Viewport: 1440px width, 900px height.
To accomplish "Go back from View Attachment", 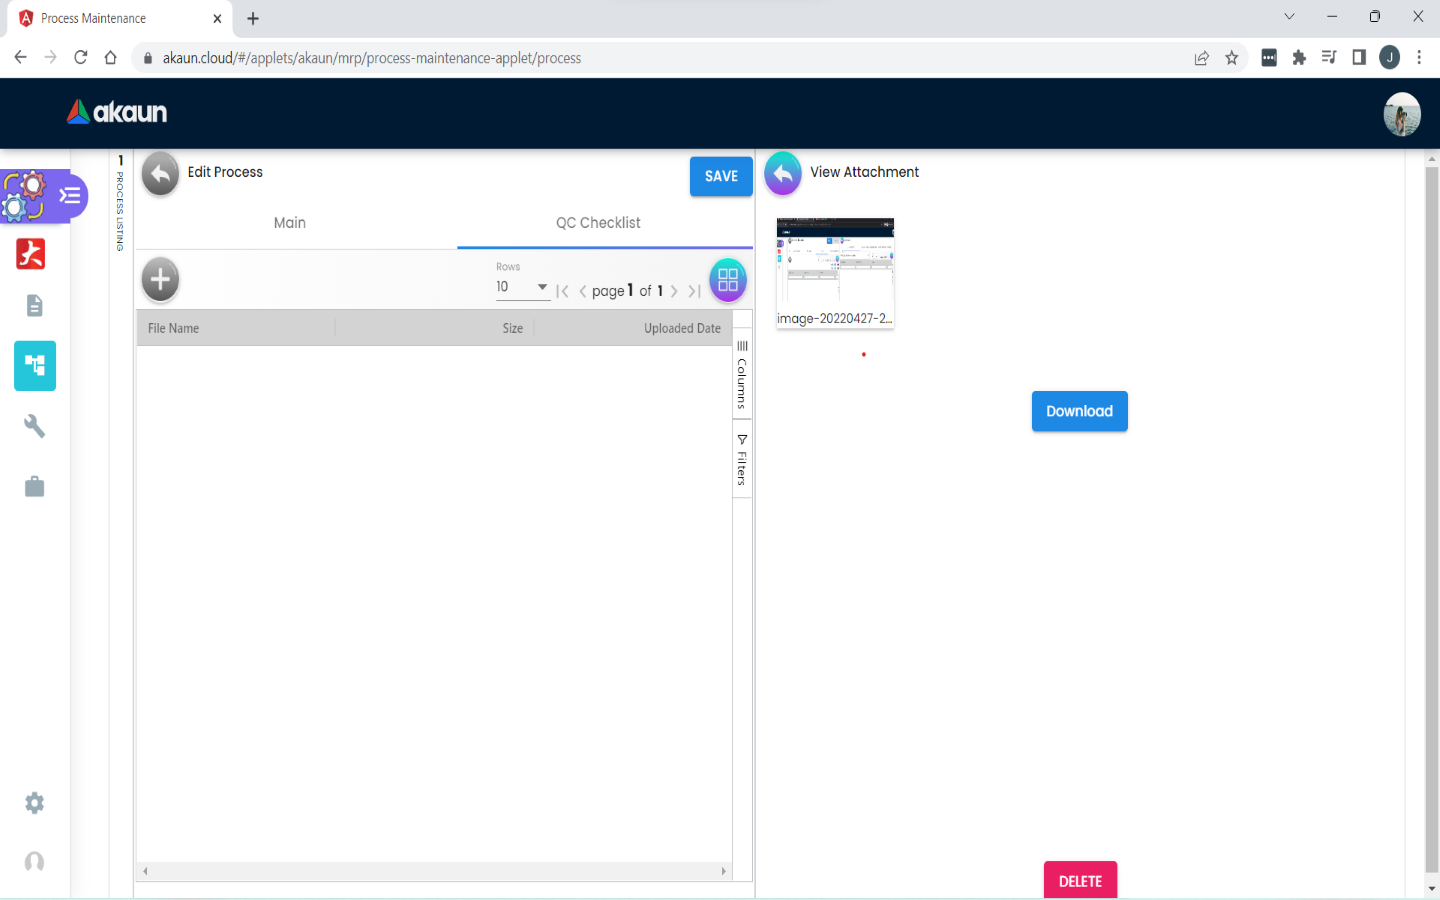I will point(783,174).
